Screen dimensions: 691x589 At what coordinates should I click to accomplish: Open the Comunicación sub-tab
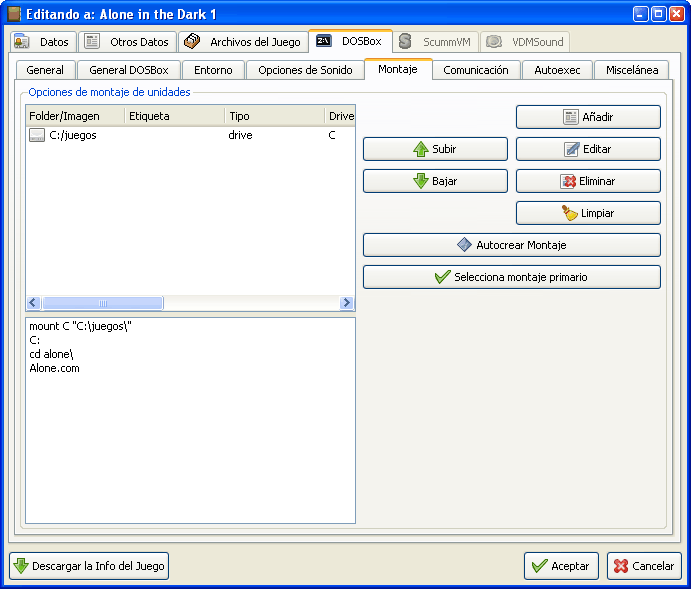[476, 70]
